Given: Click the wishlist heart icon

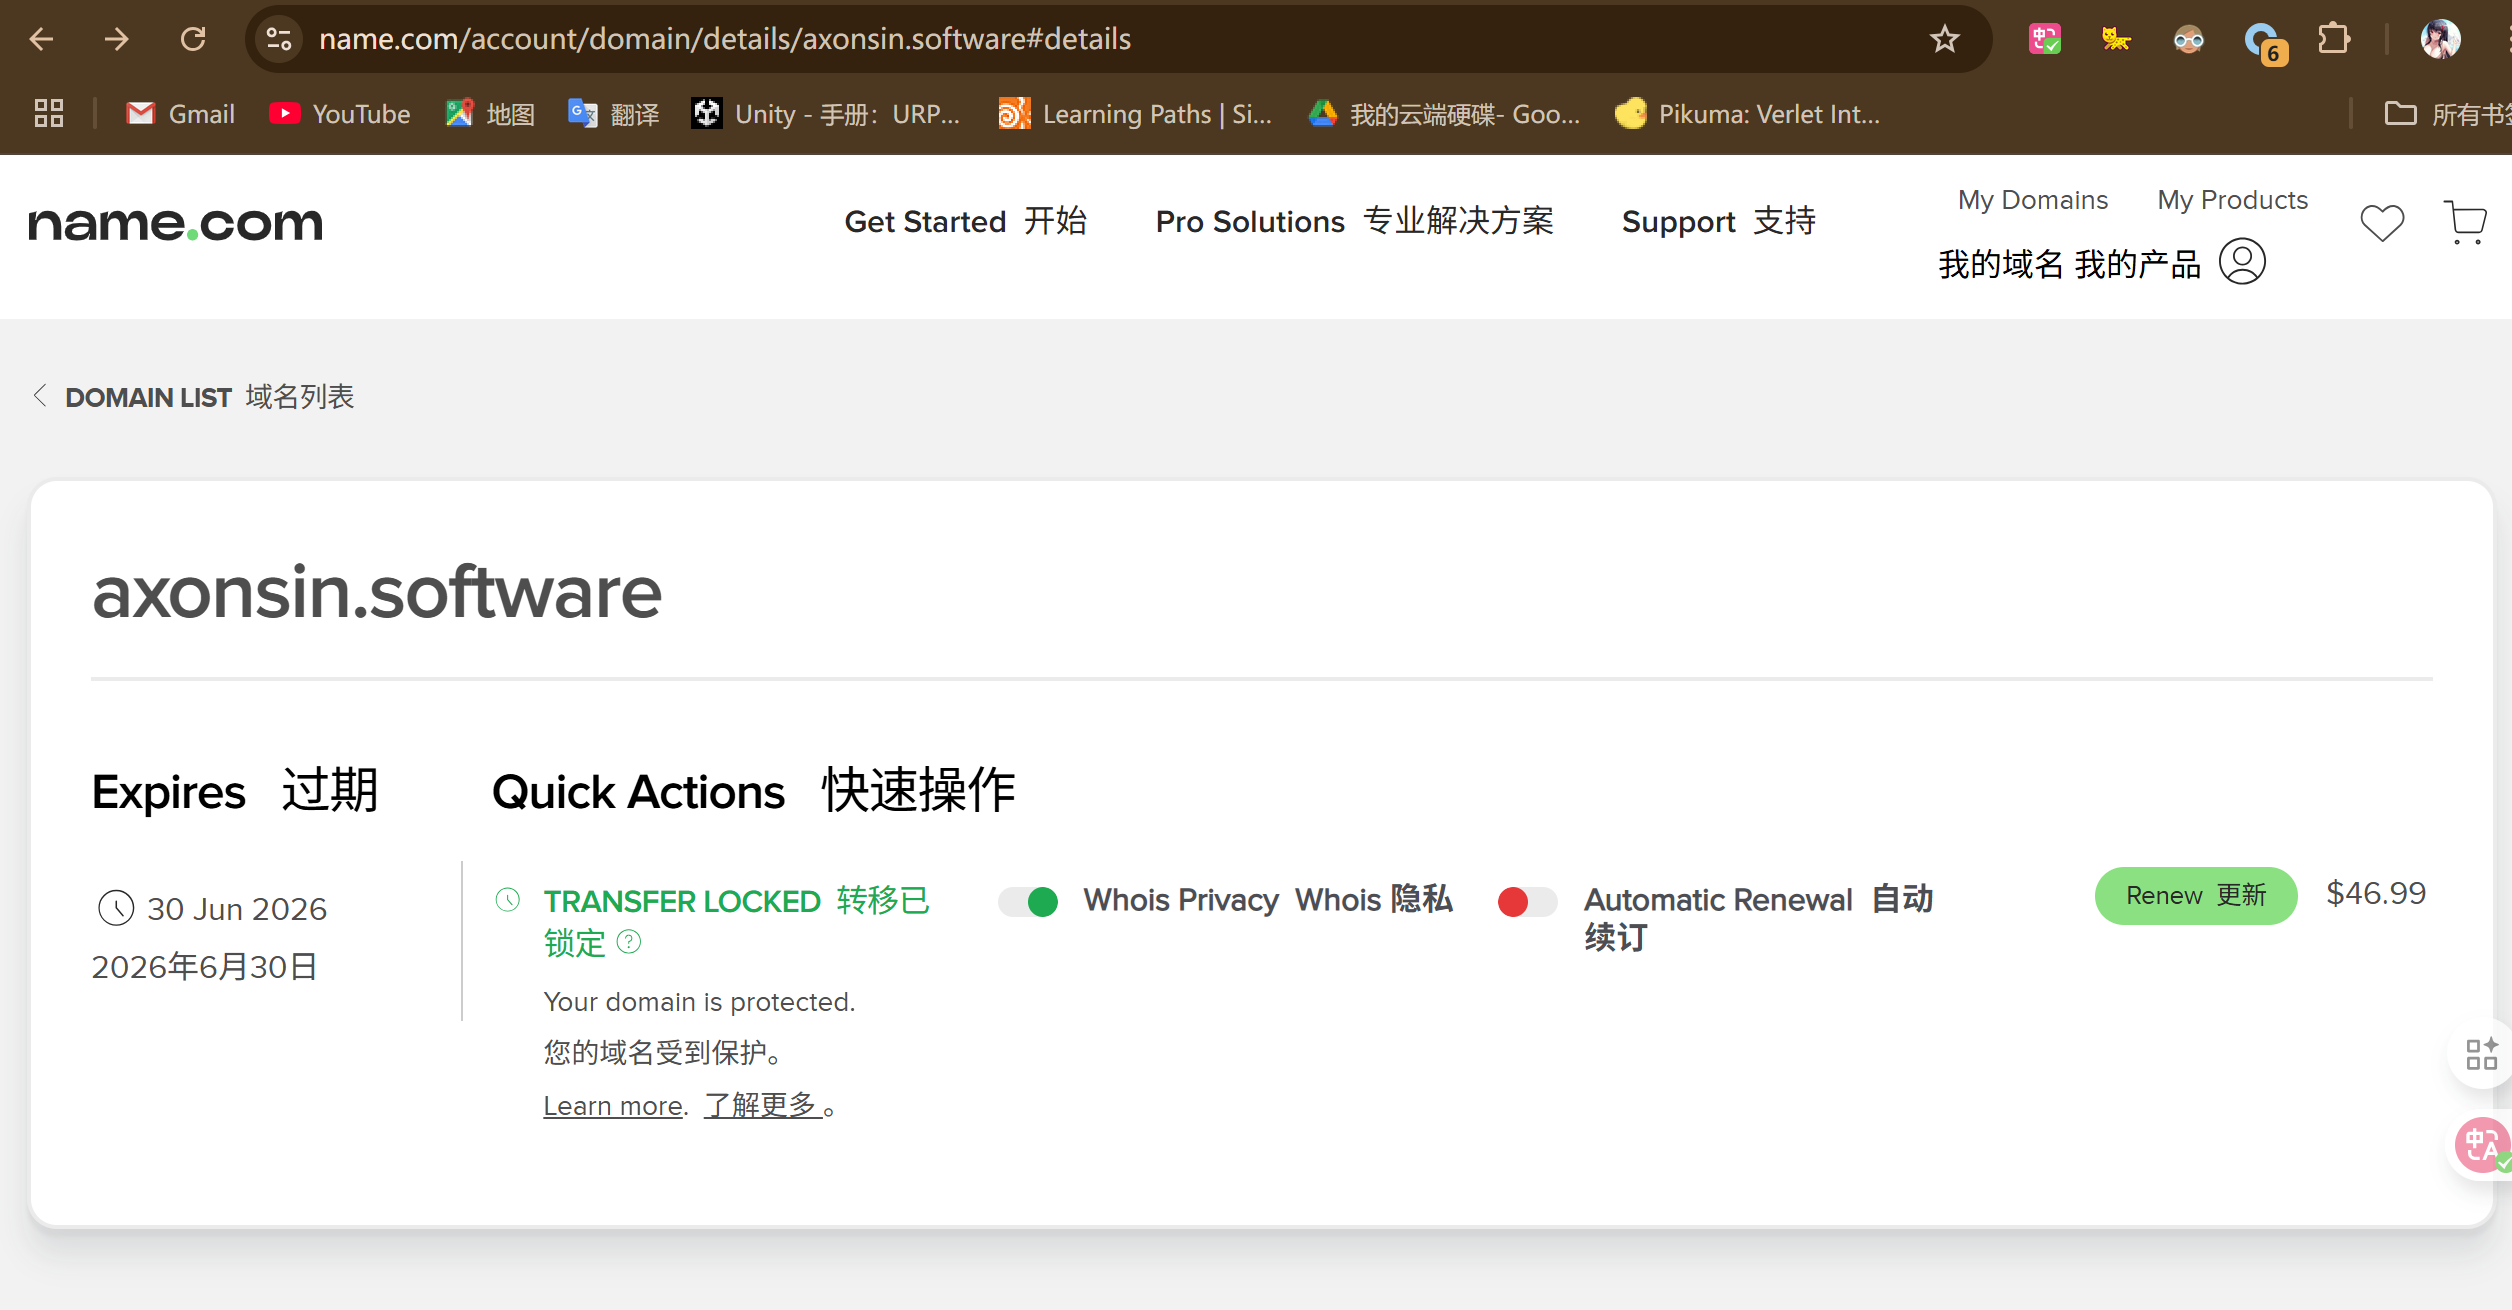Looking at the screenshot, I should tap(2381, 222).
